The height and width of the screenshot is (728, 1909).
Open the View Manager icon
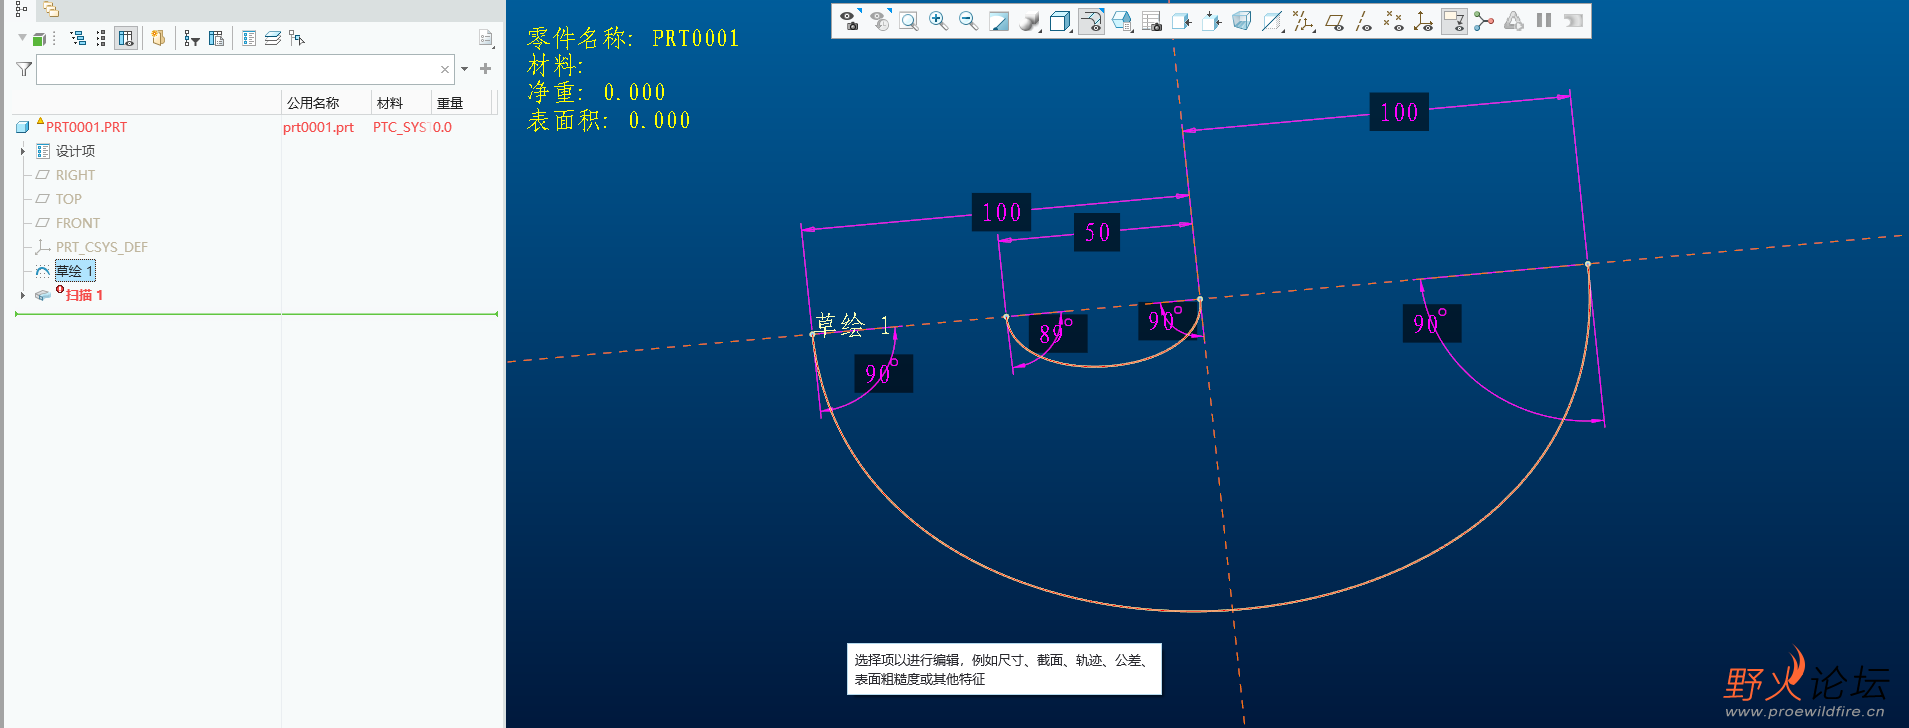[x=1122, y=21]
